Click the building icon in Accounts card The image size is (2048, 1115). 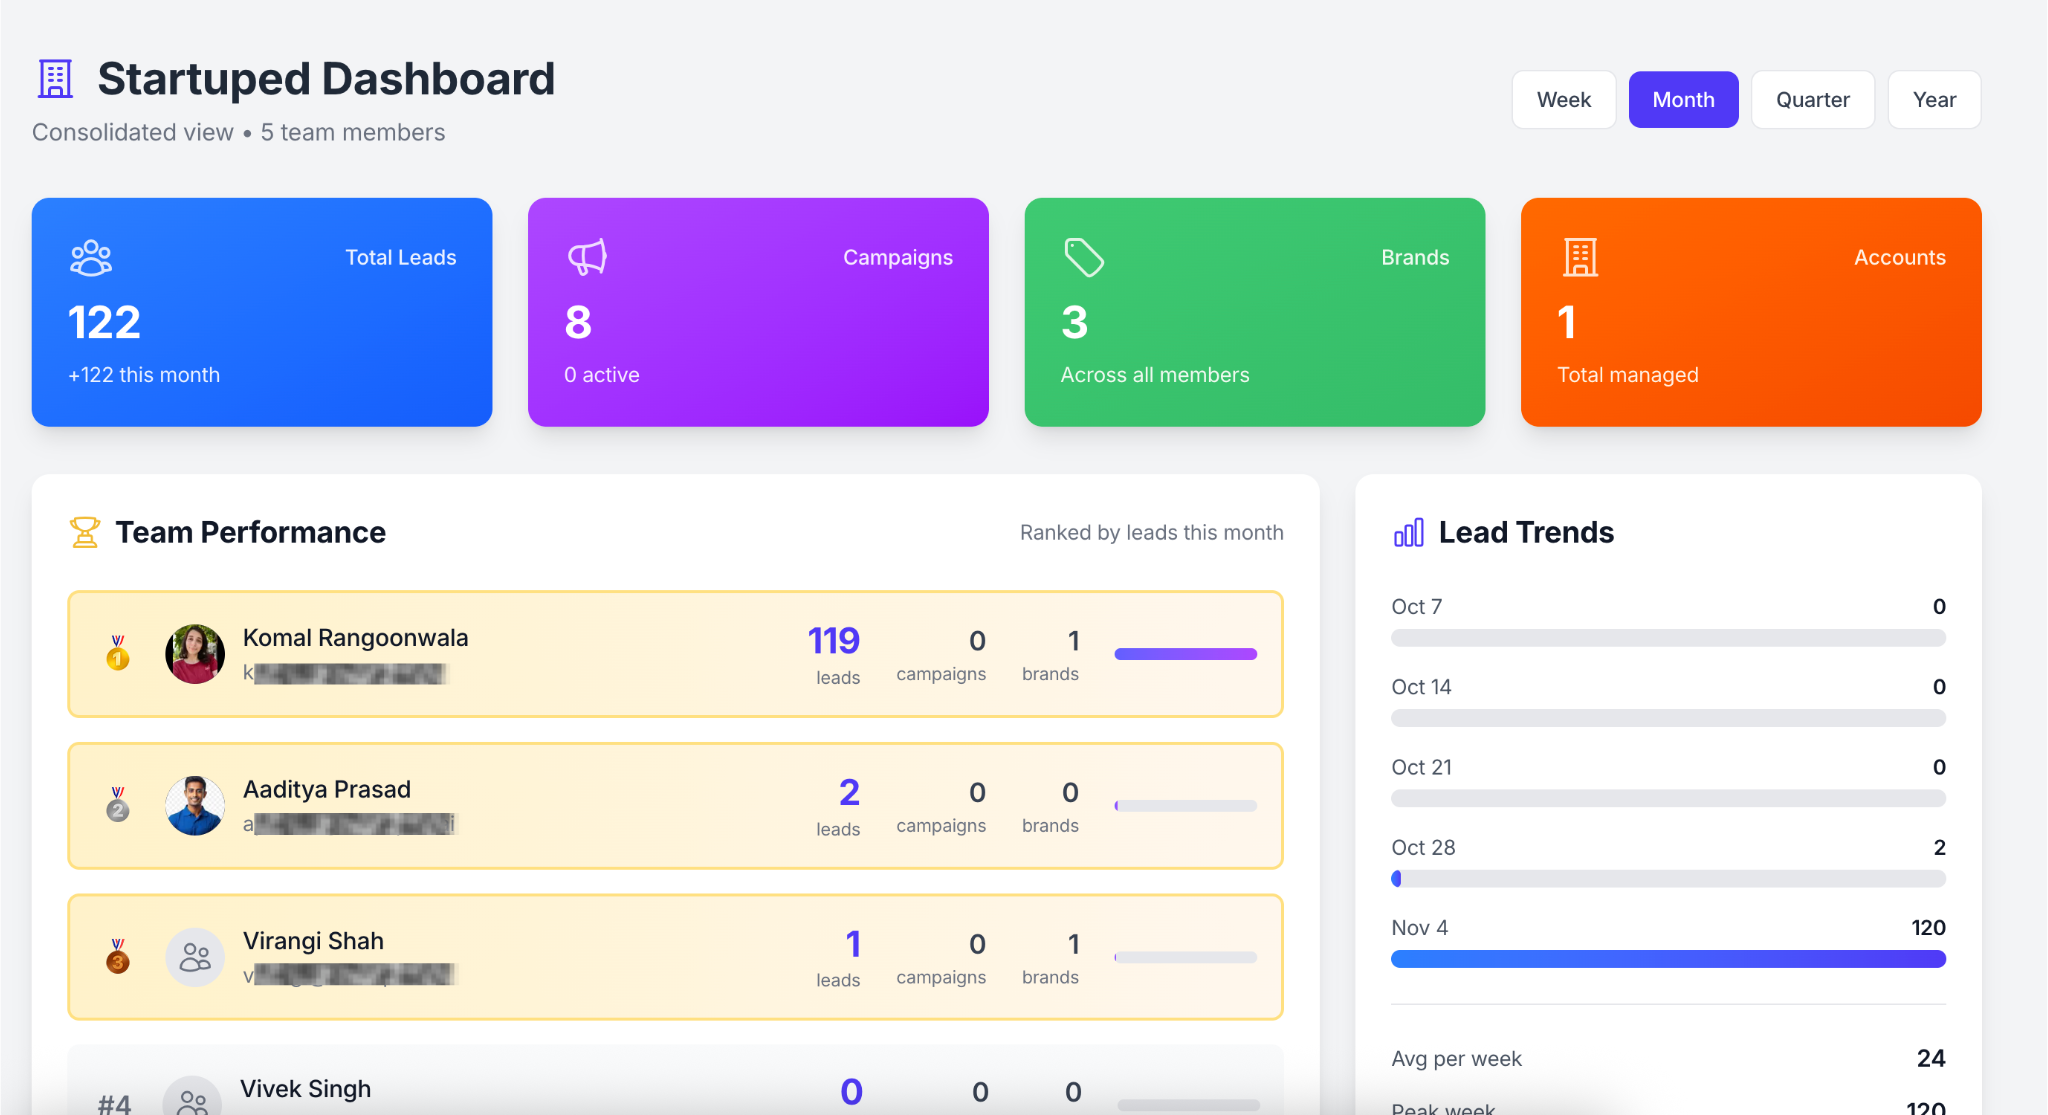[1580, 258]
